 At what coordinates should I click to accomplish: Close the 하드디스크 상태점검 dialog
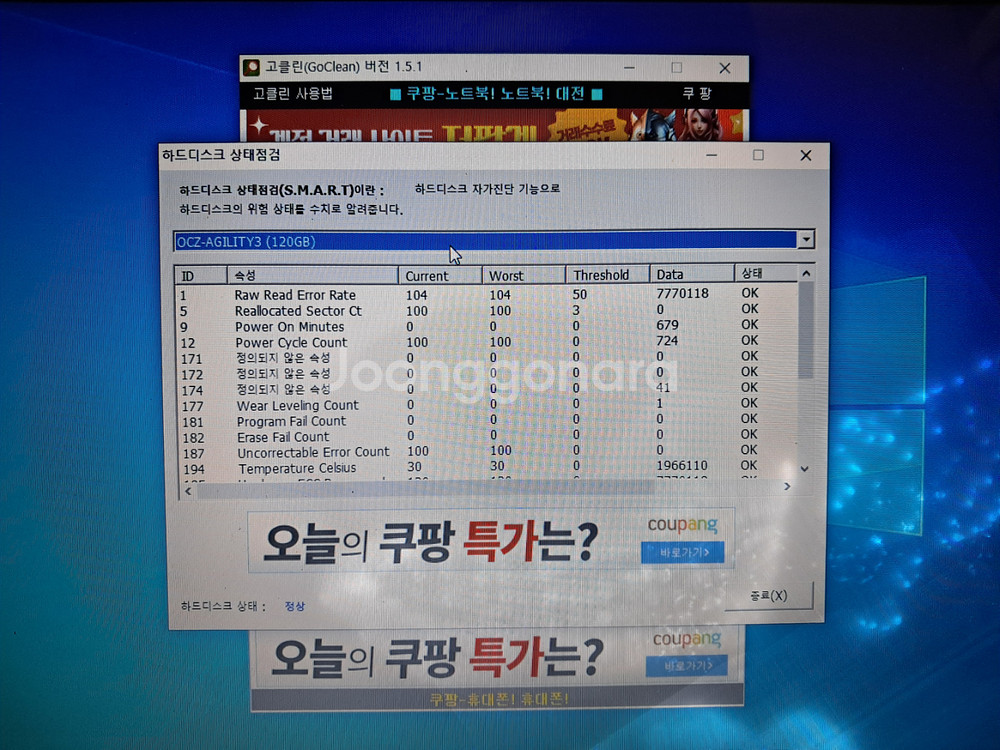pyautogui.click(x=805, y=155)
